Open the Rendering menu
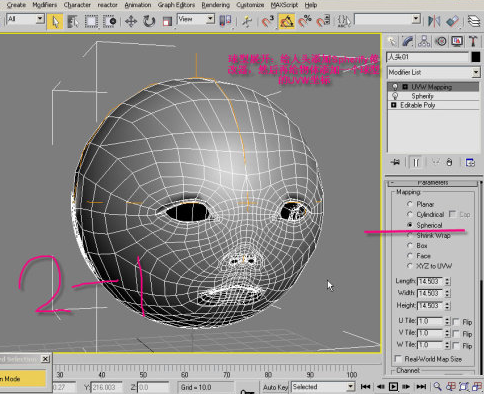484x394 pixels. pyautogui.click(x=216, y=5)
